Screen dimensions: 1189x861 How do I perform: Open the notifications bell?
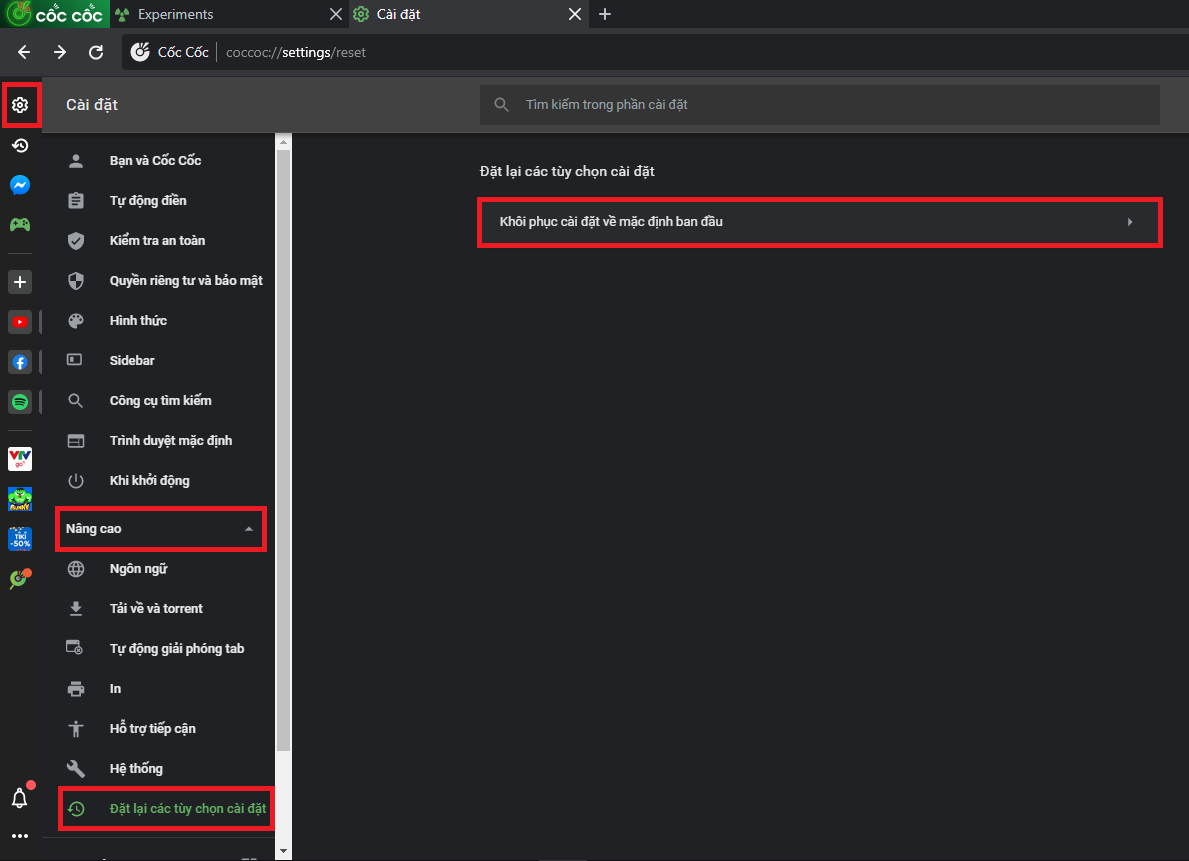tap(20, 797)
